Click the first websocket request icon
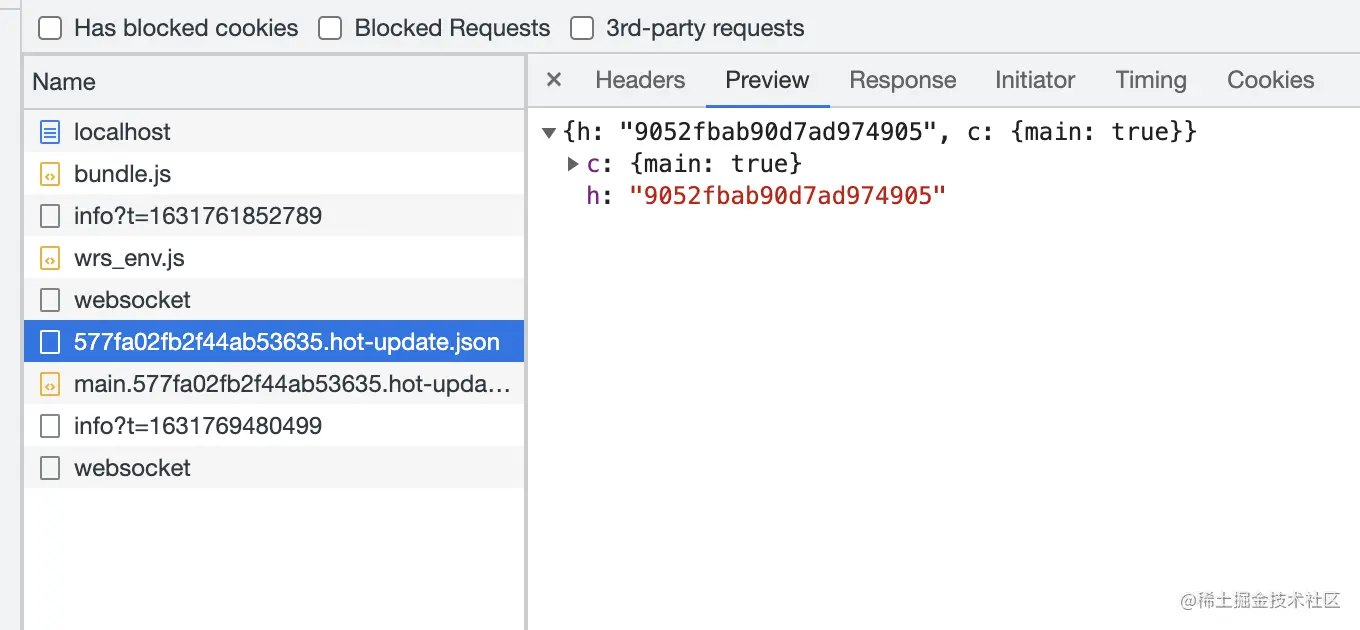Viewport: 1360px width, 630px height. [50, 300]
